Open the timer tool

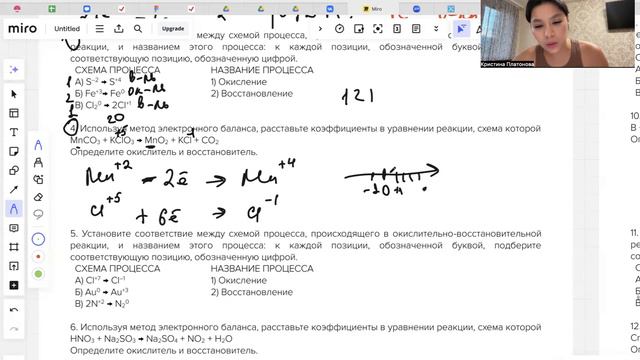point(339,29)
